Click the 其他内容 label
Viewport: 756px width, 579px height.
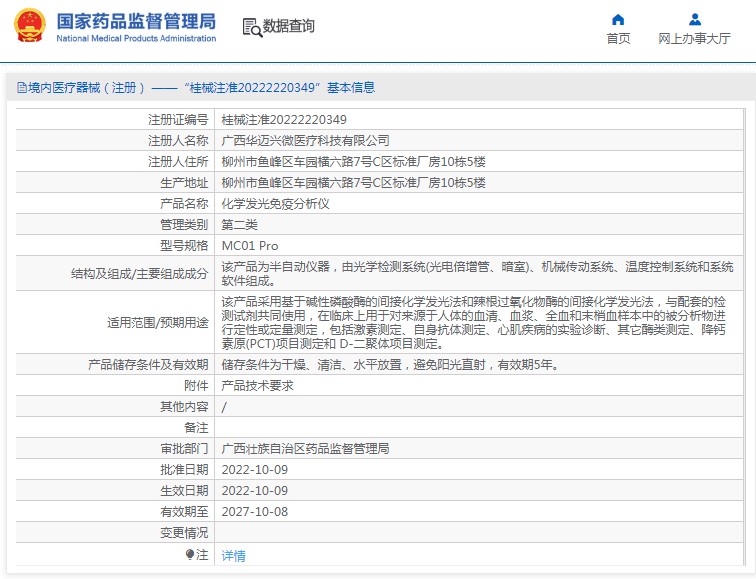(x=184, y=407)
